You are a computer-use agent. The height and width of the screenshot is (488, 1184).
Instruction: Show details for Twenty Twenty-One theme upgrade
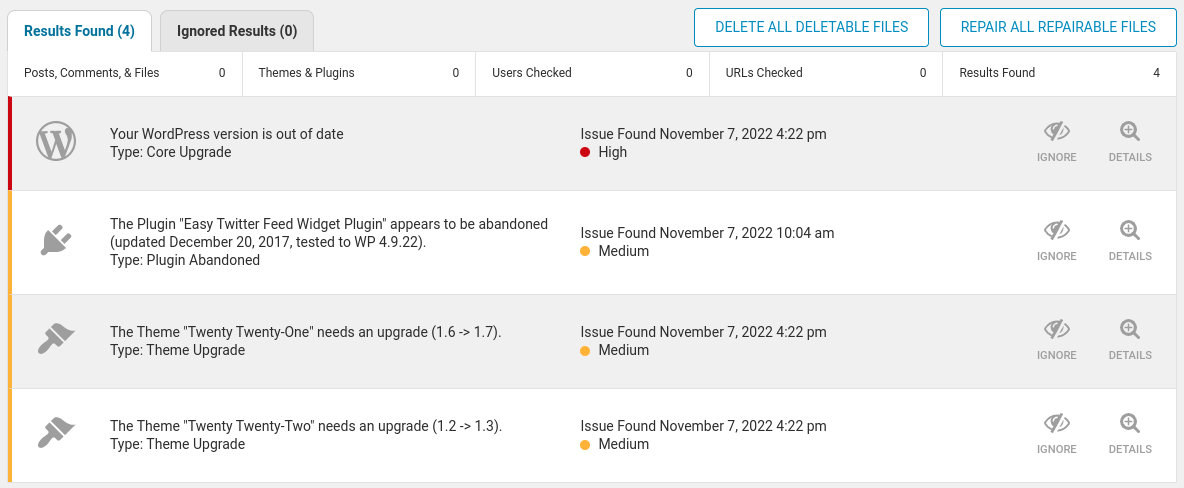coord(1130,340)
